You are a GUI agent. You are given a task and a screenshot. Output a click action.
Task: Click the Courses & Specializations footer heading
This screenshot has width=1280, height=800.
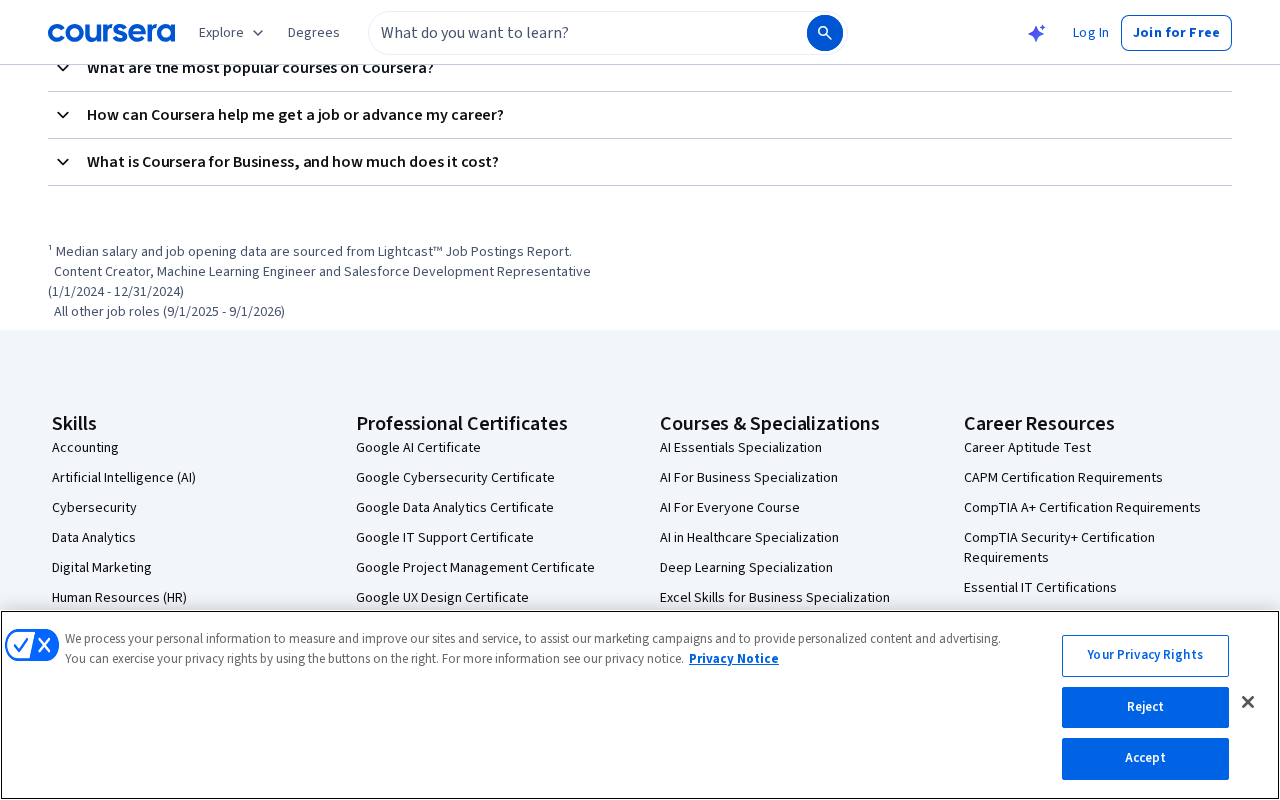770,423
